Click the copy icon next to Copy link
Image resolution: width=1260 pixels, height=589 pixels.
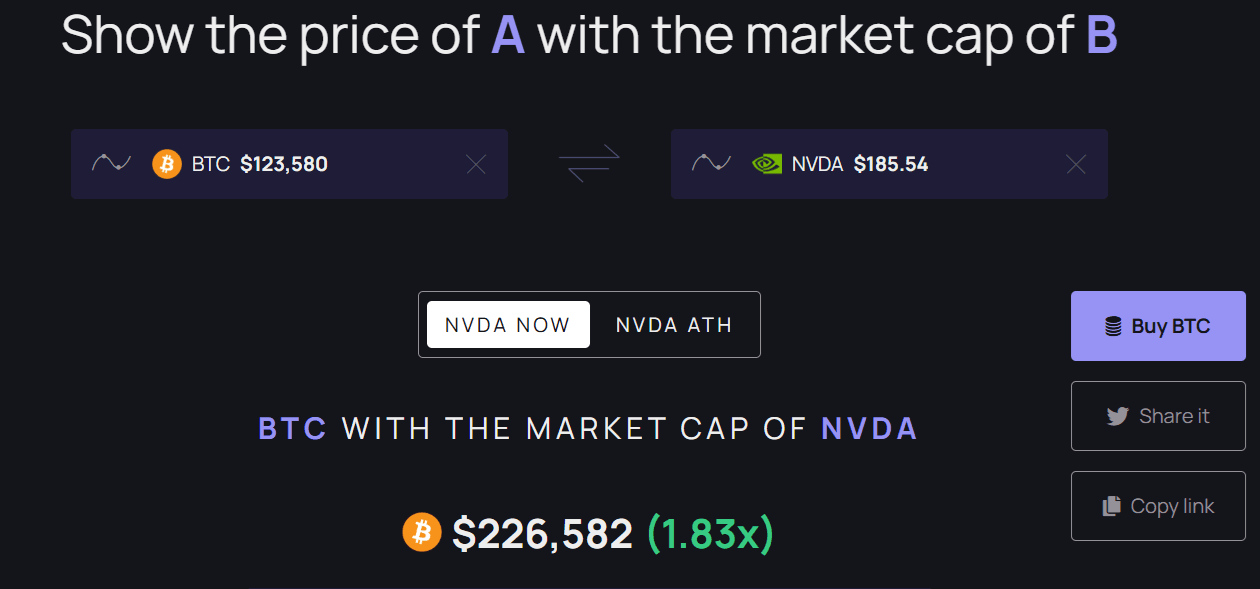[1111, 506]
